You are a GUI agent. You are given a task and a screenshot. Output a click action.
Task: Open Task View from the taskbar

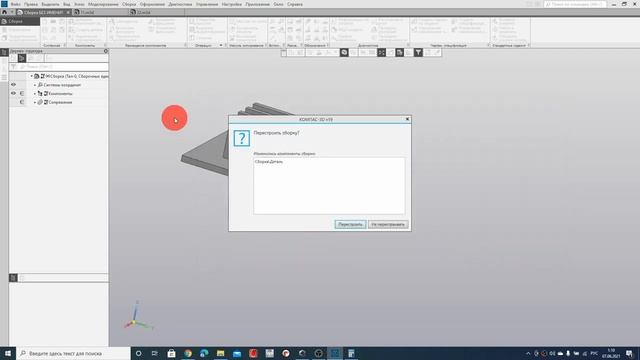(155, 353)
